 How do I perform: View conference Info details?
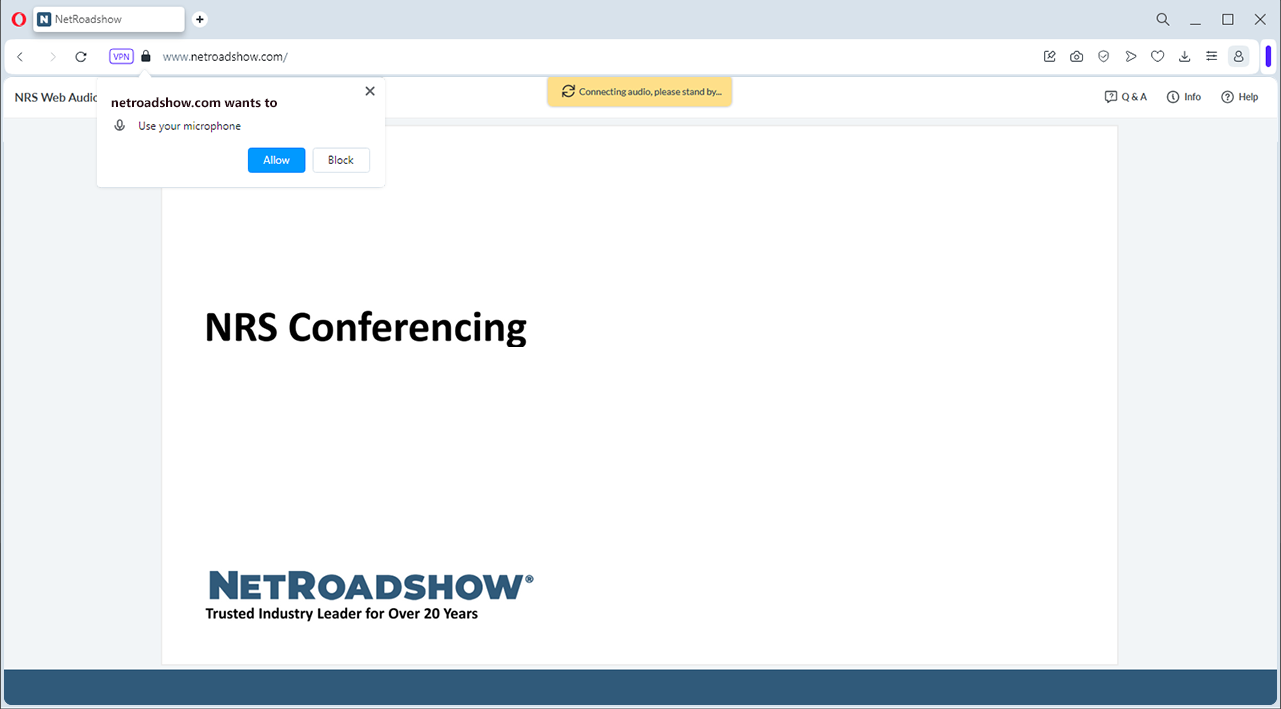1183,96
